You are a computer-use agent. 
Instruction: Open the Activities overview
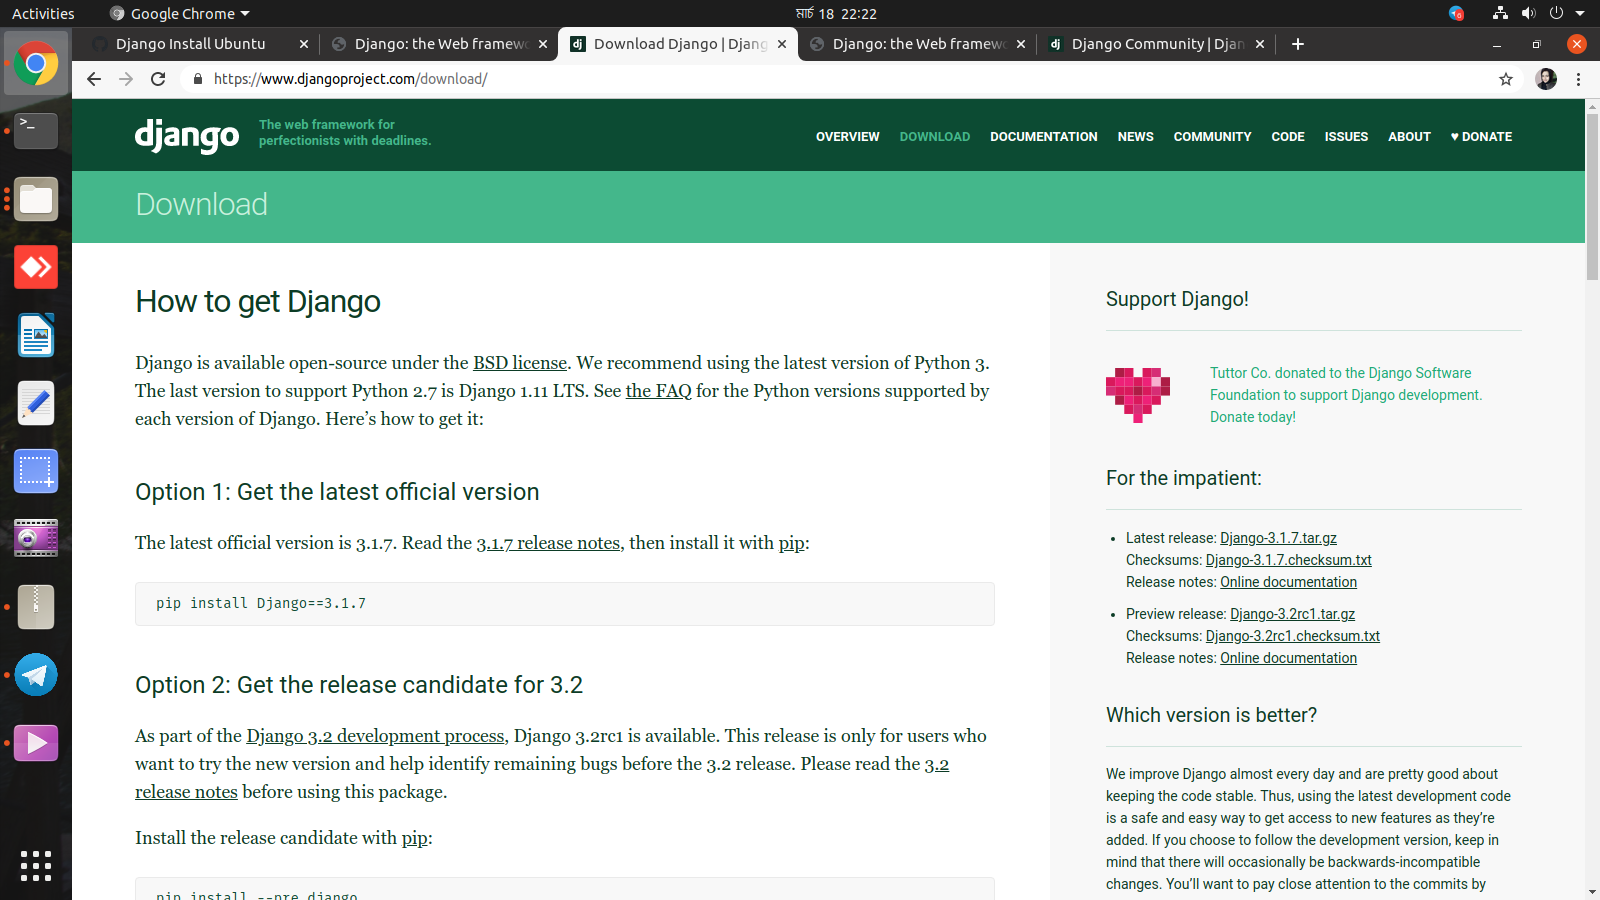43,14
